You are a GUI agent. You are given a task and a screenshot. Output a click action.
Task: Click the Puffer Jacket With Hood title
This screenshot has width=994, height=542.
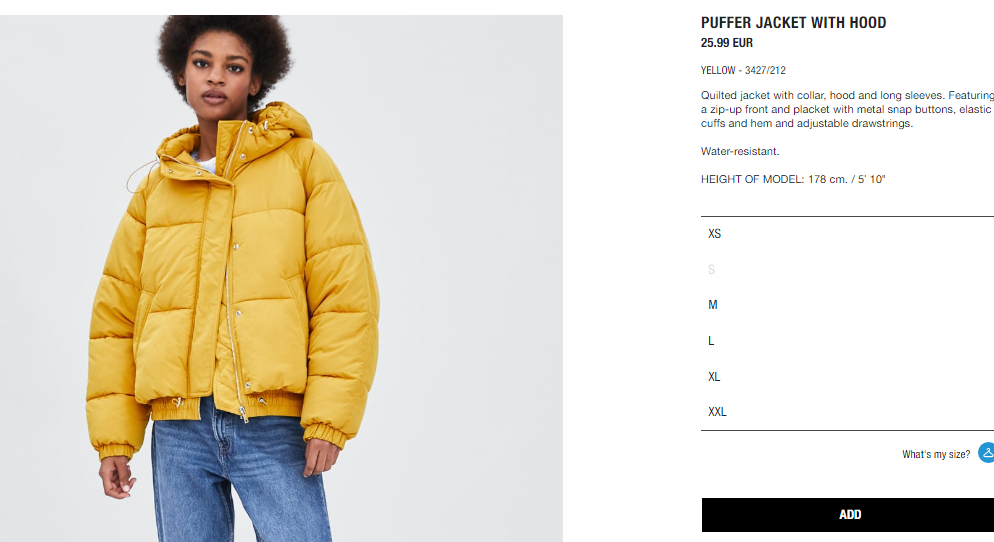click(x=793, y=23)
